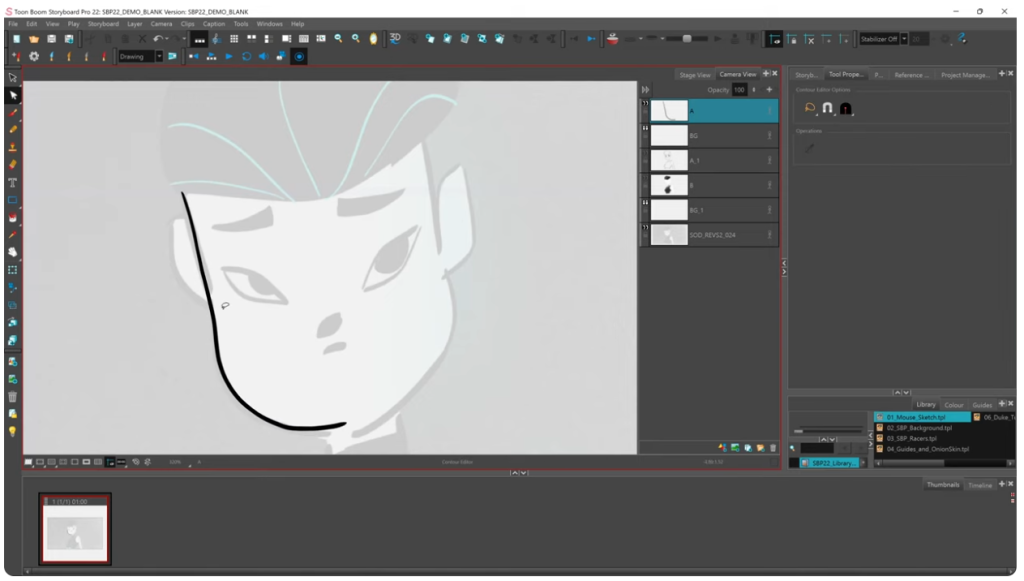Screen dimensions: 1024x581
Task: Toggle the sound playback speaker icon
Action: click(264, 57)
